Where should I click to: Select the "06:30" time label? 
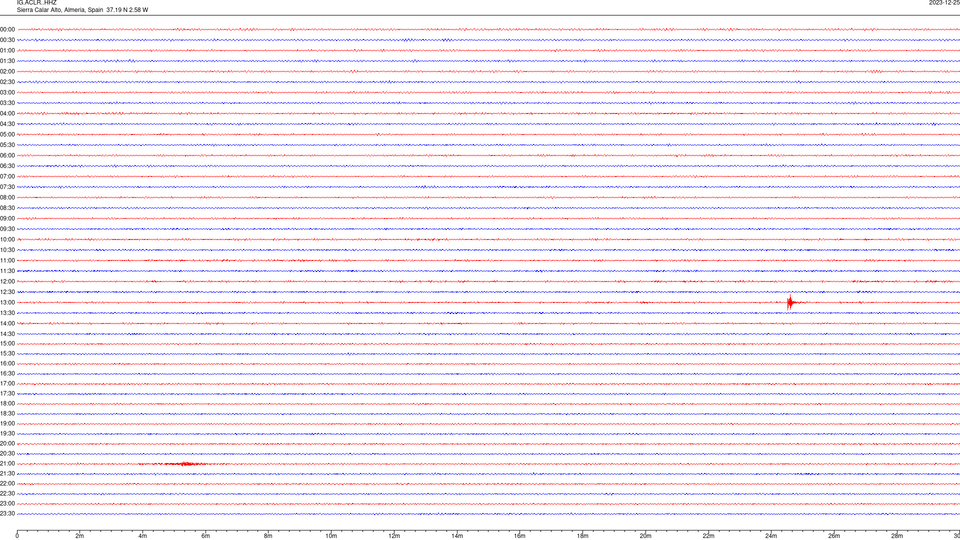pyautogui.click(x=7, y=166)
